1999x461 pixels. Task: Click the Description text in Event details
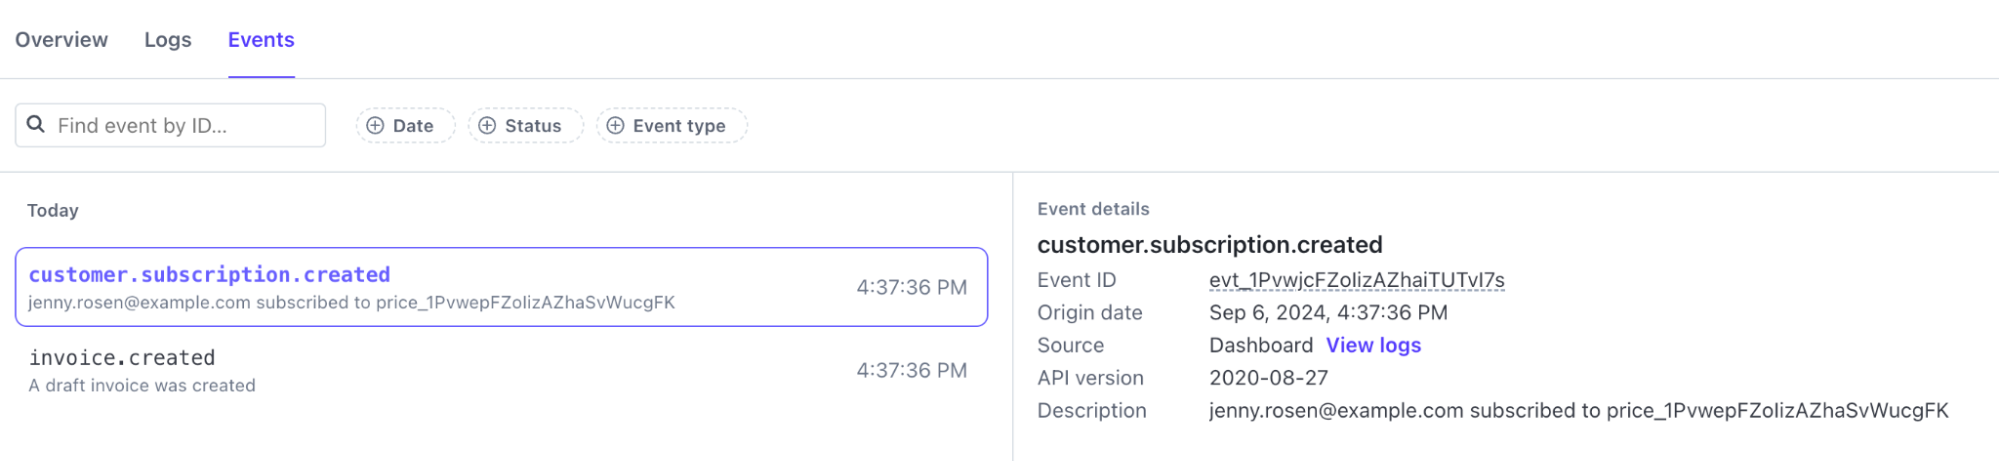[x=1578, y=411]
